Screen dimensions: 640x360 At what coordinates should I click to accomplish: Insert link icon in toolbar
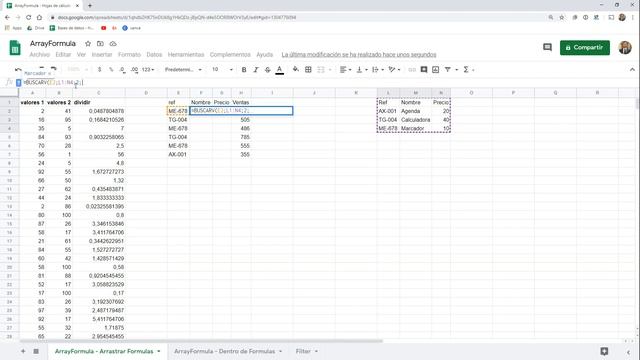[x=412, y=70]
